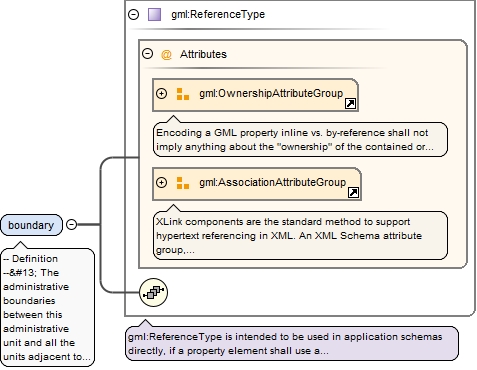This screenshot has width=477, height=370.
Task: Select gml:OwnershipAttributeGroup label text
Action: coord(271,93)
